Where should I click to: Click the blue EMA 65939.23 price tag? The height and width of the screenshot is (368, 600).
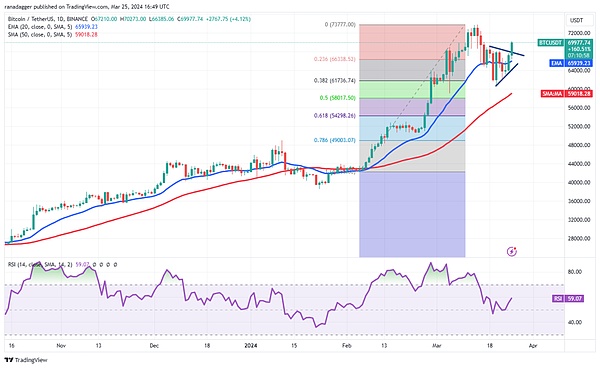[x=571, y=63]
